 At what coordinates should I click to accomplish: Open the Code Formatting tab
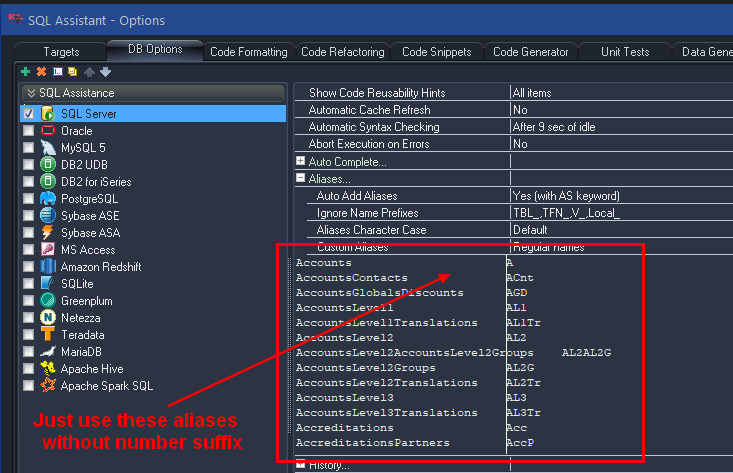(x=249, y=52)
